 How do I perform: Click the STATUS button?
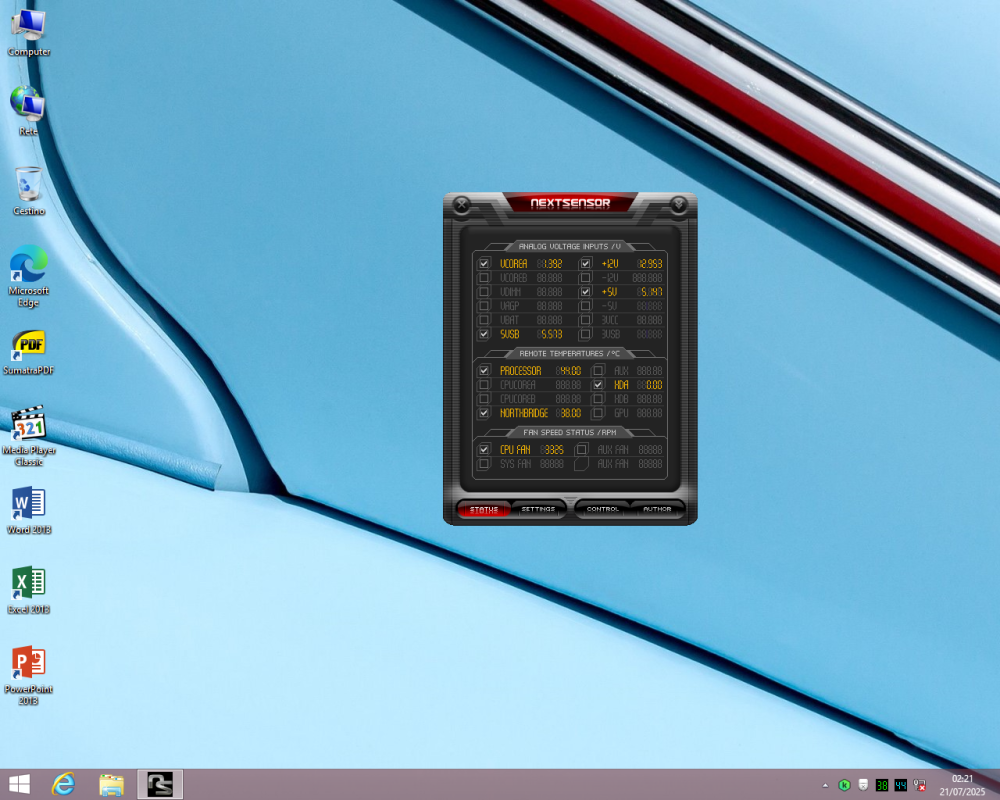(x=483, y=509)
